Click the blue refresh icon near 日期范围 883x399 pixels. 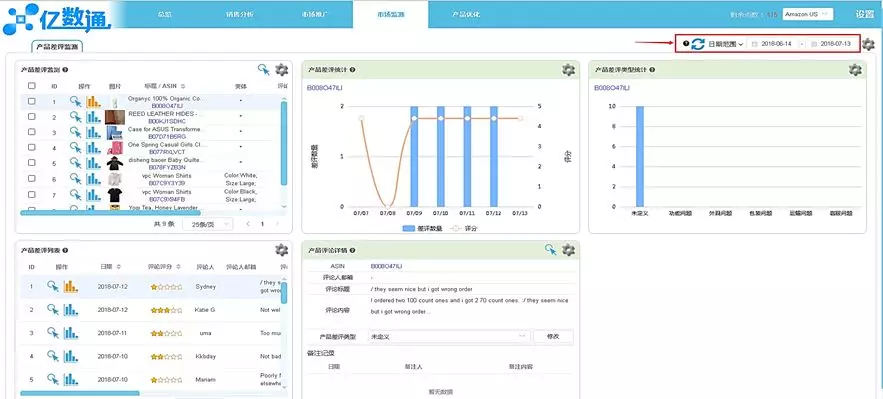(698, 44)
